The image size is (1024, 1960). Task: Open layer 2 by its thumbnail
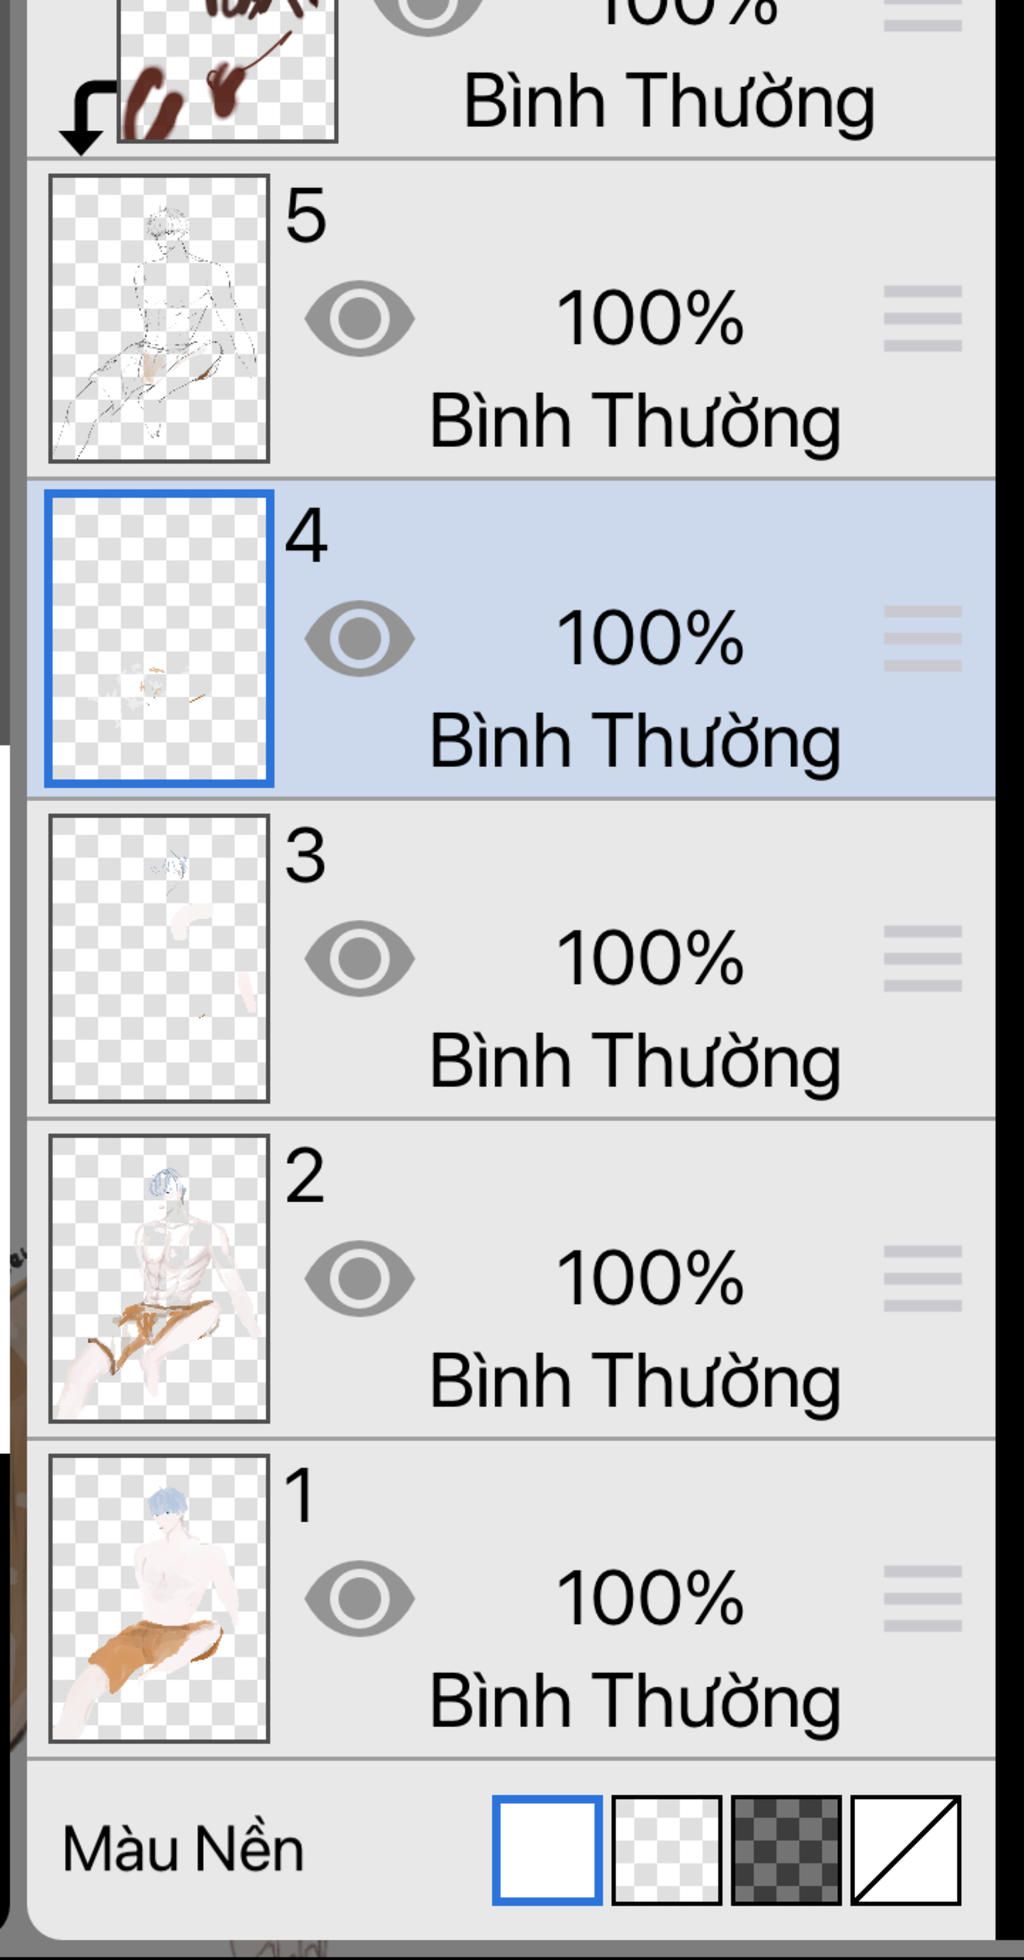159,1278
